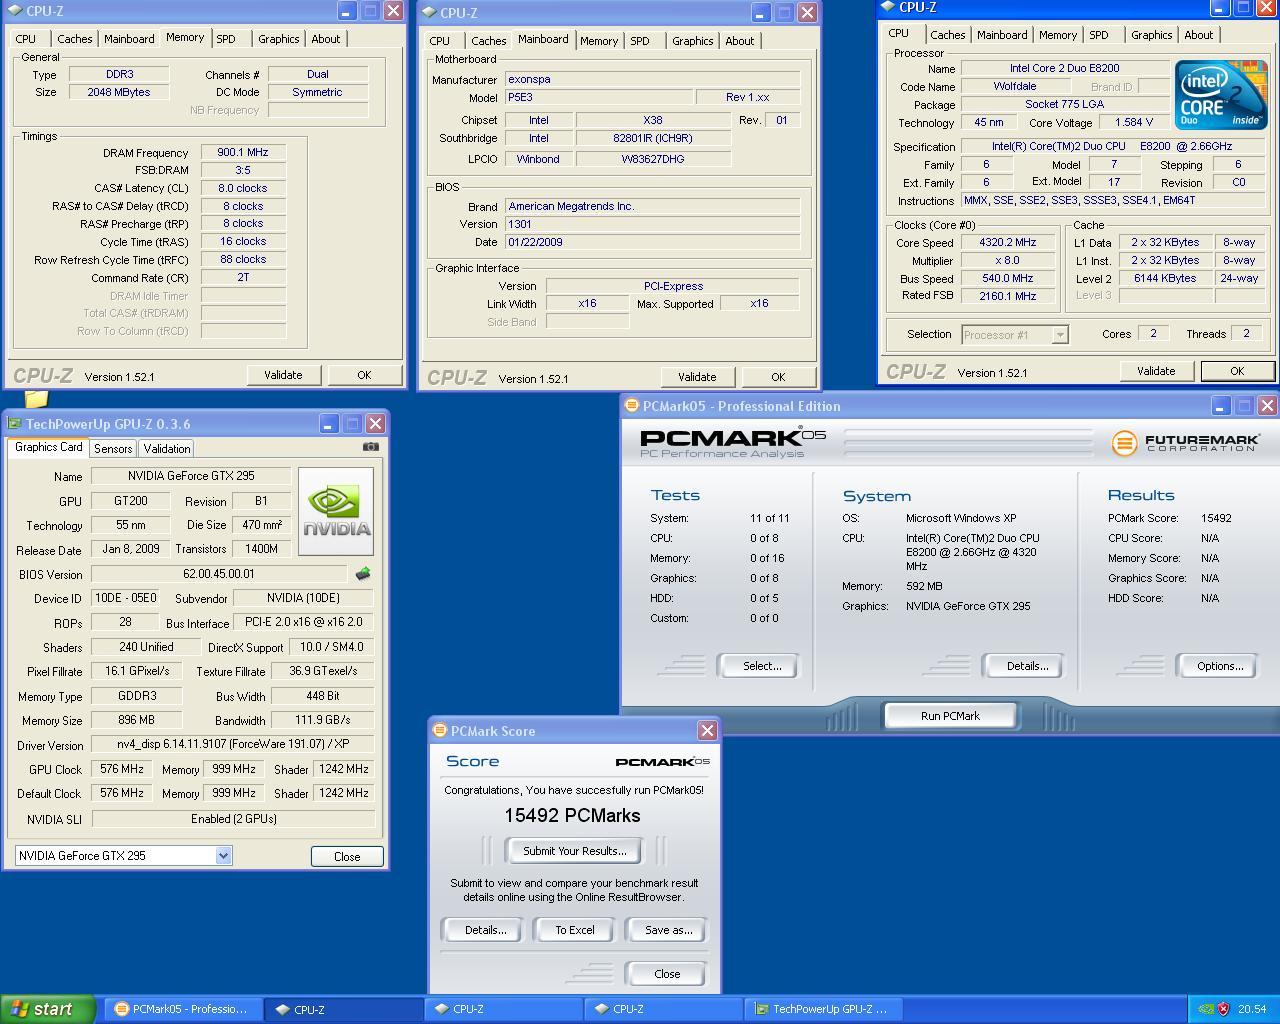
Task: Click Validate in Memory CPU-Z window
Action: (x=283, y=375)
